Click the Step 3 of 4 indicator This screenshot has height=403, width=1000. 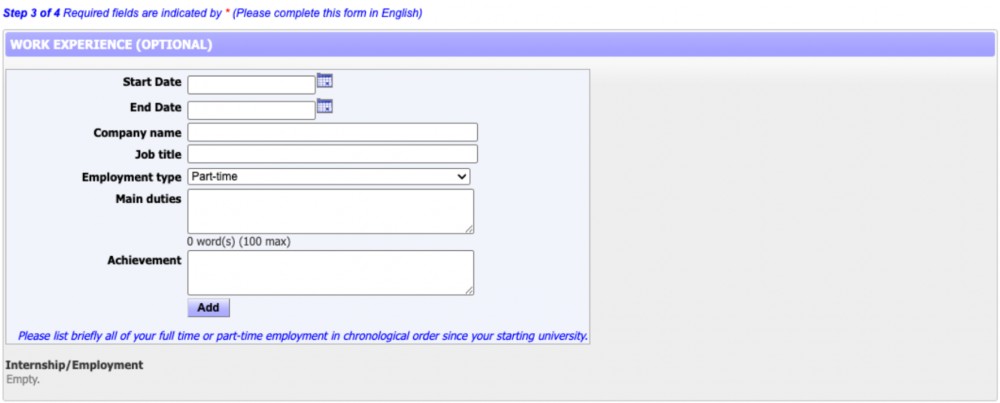32,13
